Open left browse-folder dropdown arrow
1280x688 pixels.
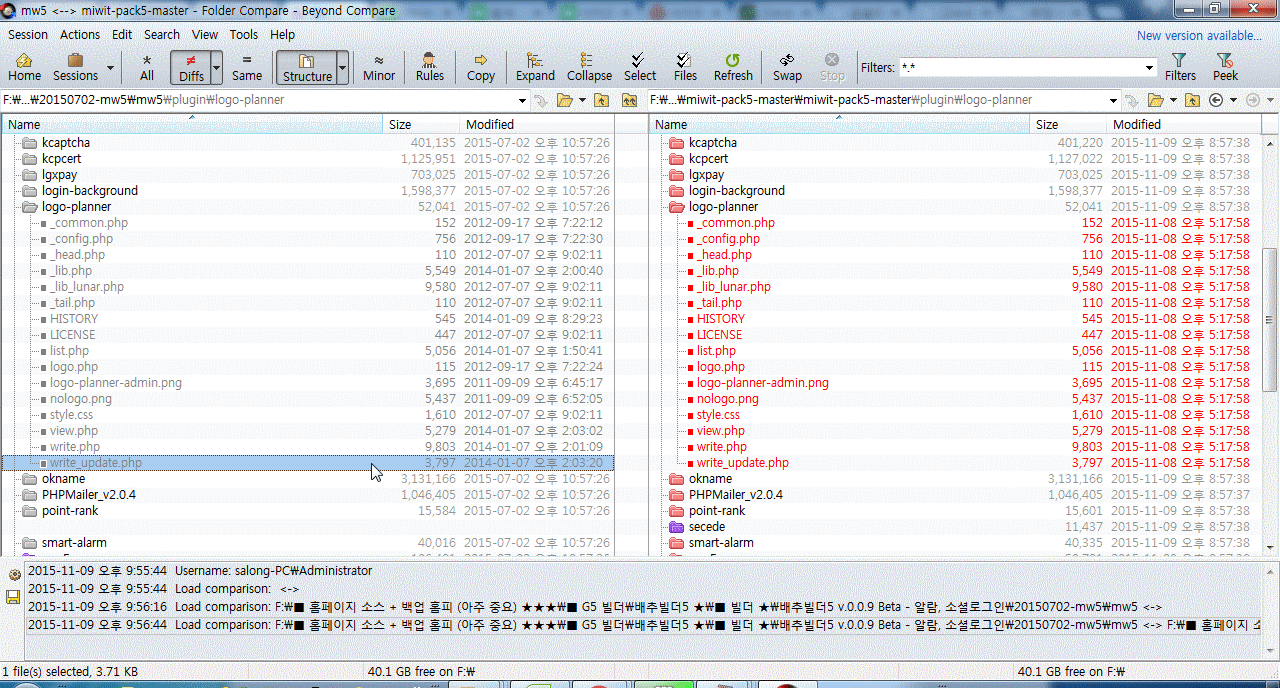pyautogui.click(x=581, y=100)
